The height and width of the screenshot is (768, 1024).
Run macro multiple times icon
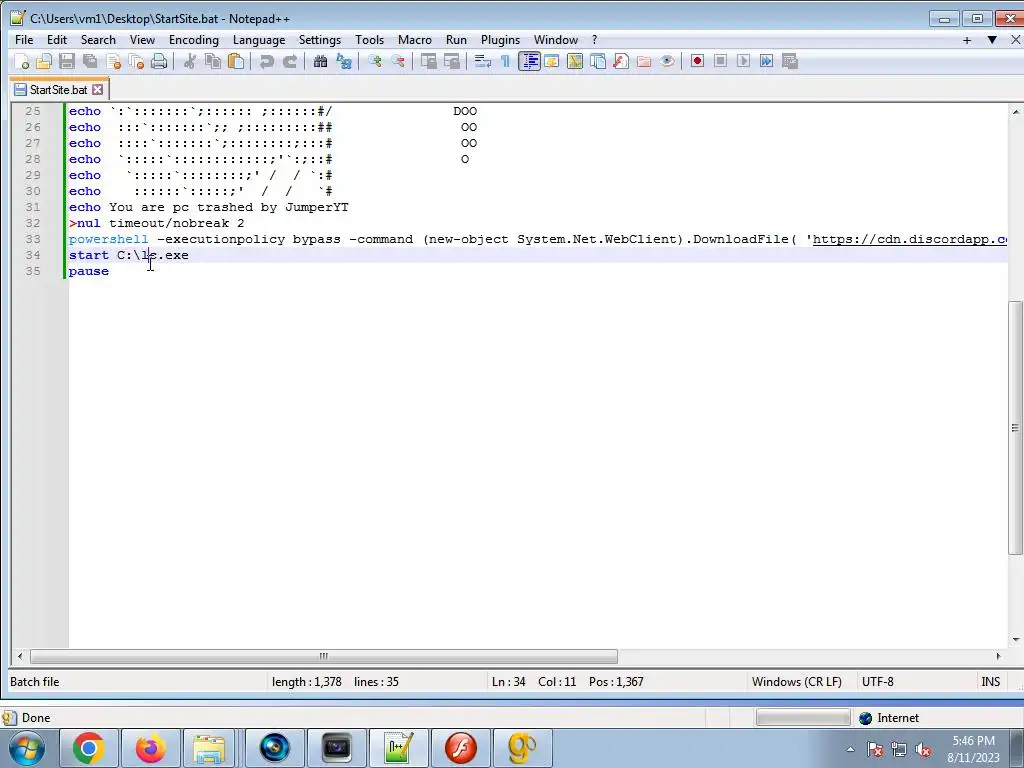(x=767, y=61)
